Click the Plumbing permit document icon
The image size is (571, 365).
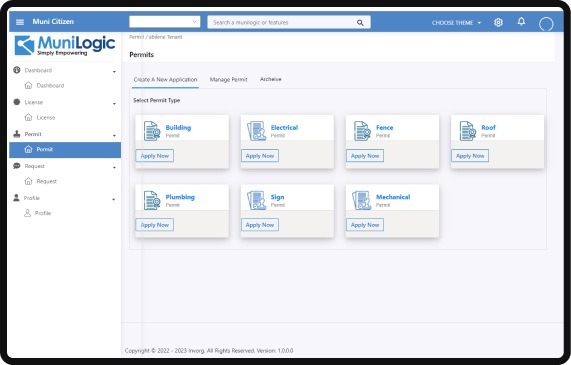click(152, 200)
